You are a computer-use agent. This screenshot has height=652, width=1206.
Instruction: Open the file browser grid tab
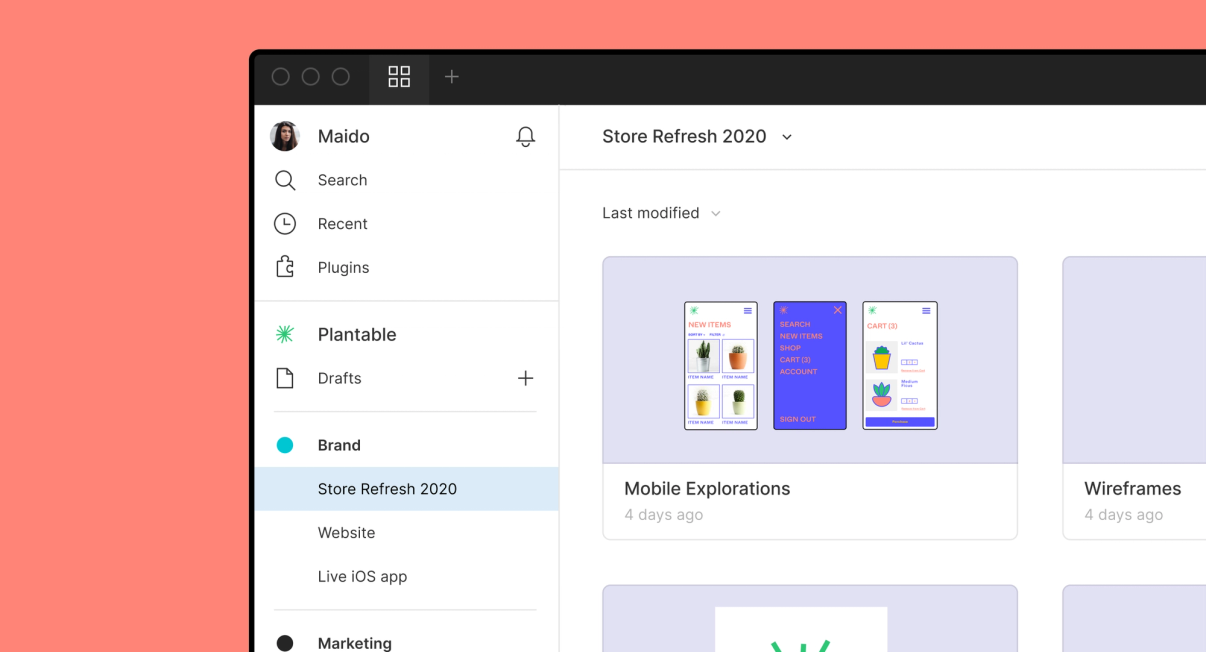tap(399, 77)
